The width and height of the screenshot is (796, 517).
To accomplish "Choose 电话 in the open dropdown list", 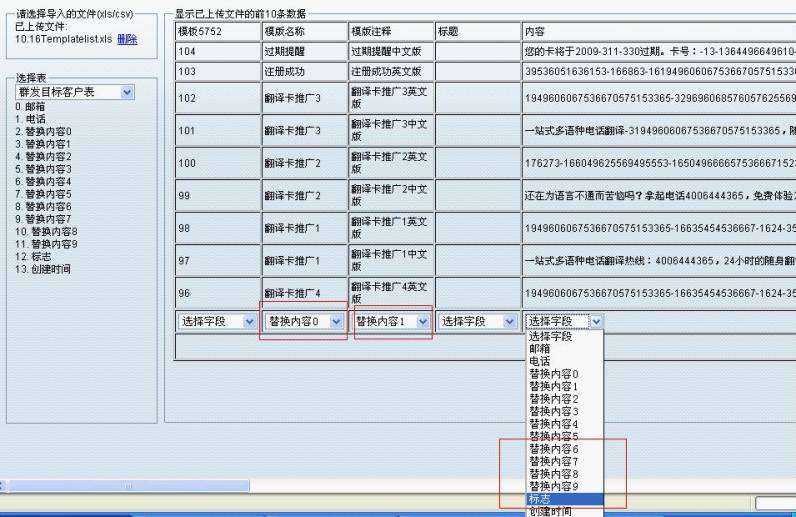I will 540,361.
